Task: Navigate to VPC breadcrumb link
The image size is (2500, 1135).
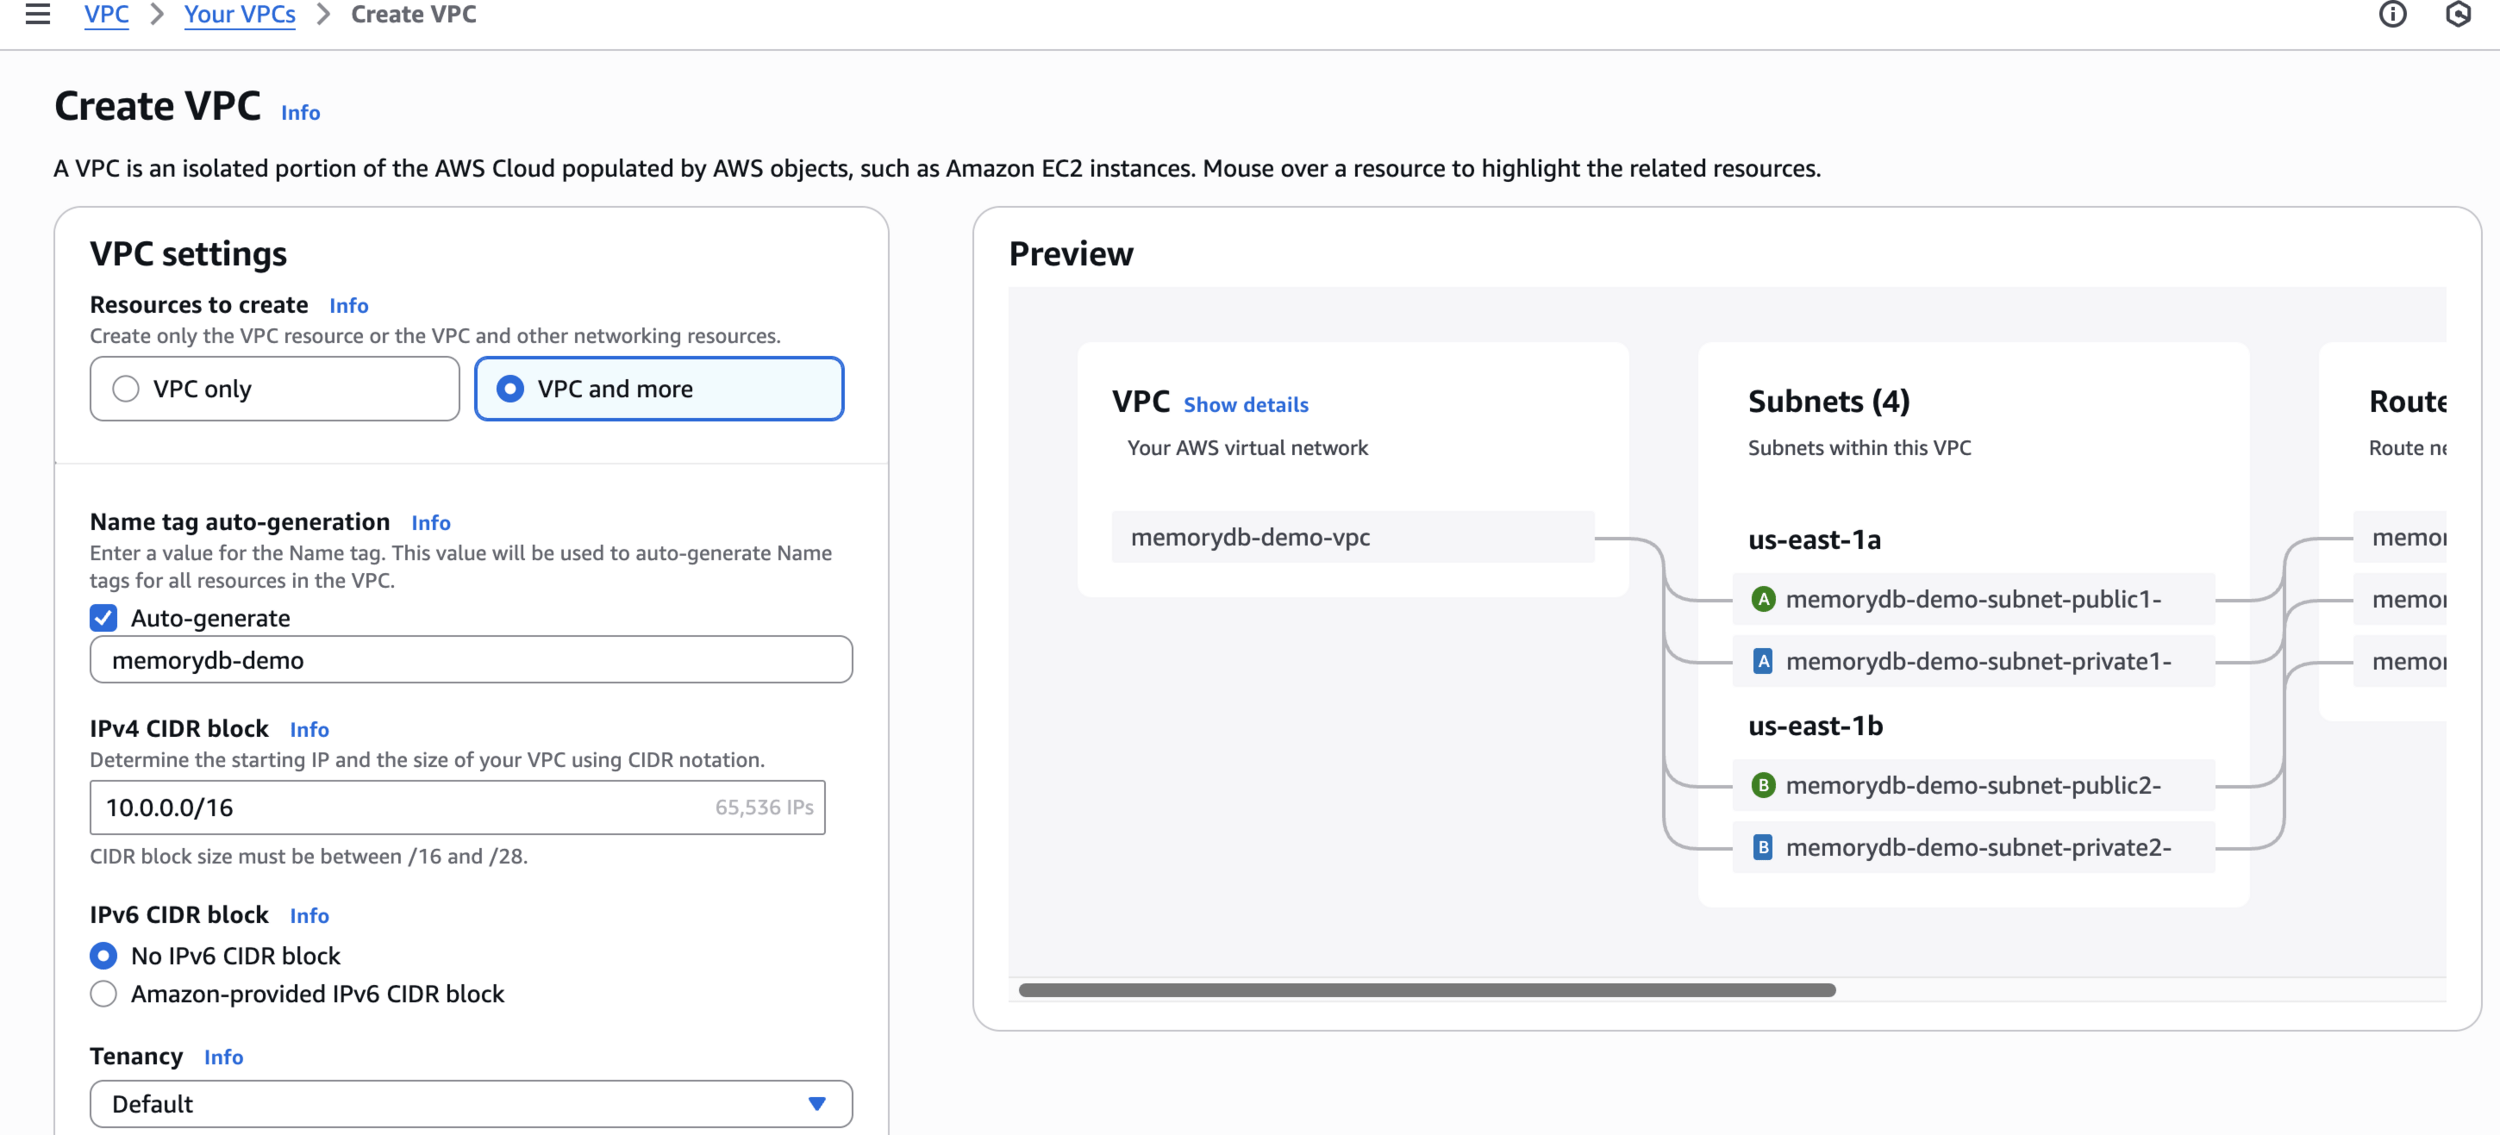Action: (x=106, y=15)
